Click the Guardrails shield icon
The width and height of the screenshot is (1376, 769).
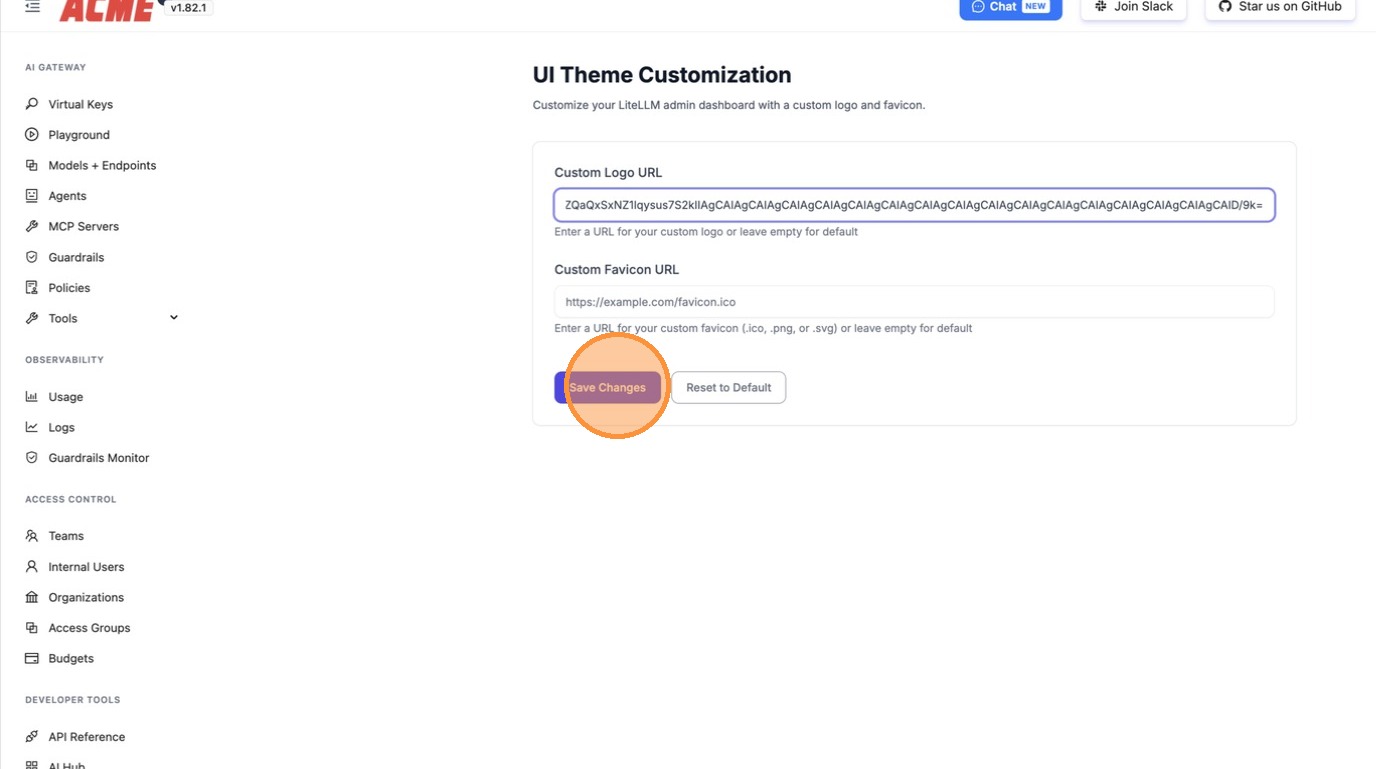click(x=32, y=257)
